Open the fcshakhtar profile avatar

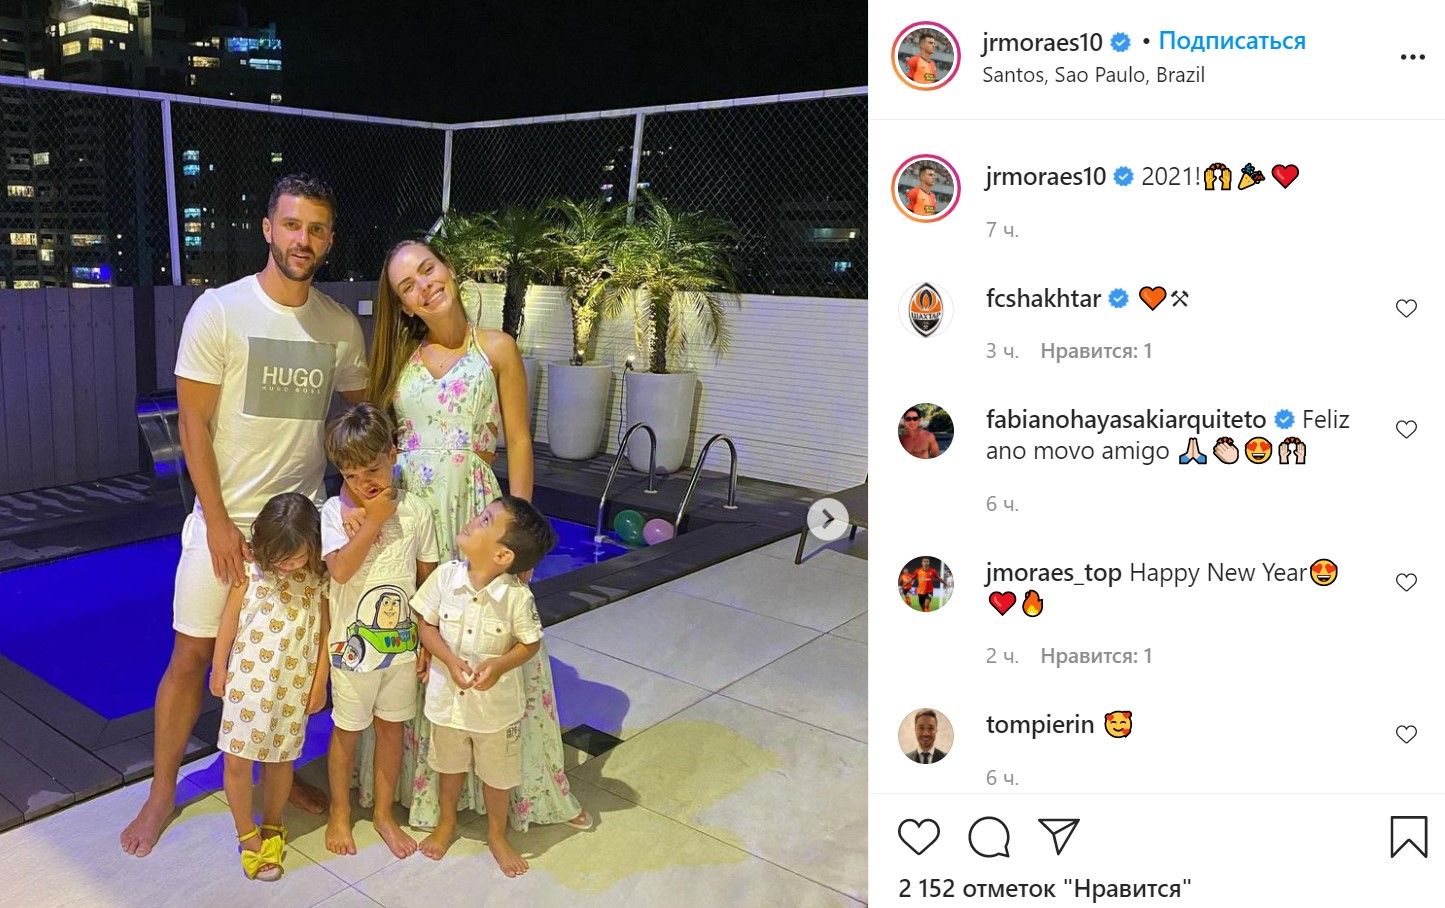925,310
